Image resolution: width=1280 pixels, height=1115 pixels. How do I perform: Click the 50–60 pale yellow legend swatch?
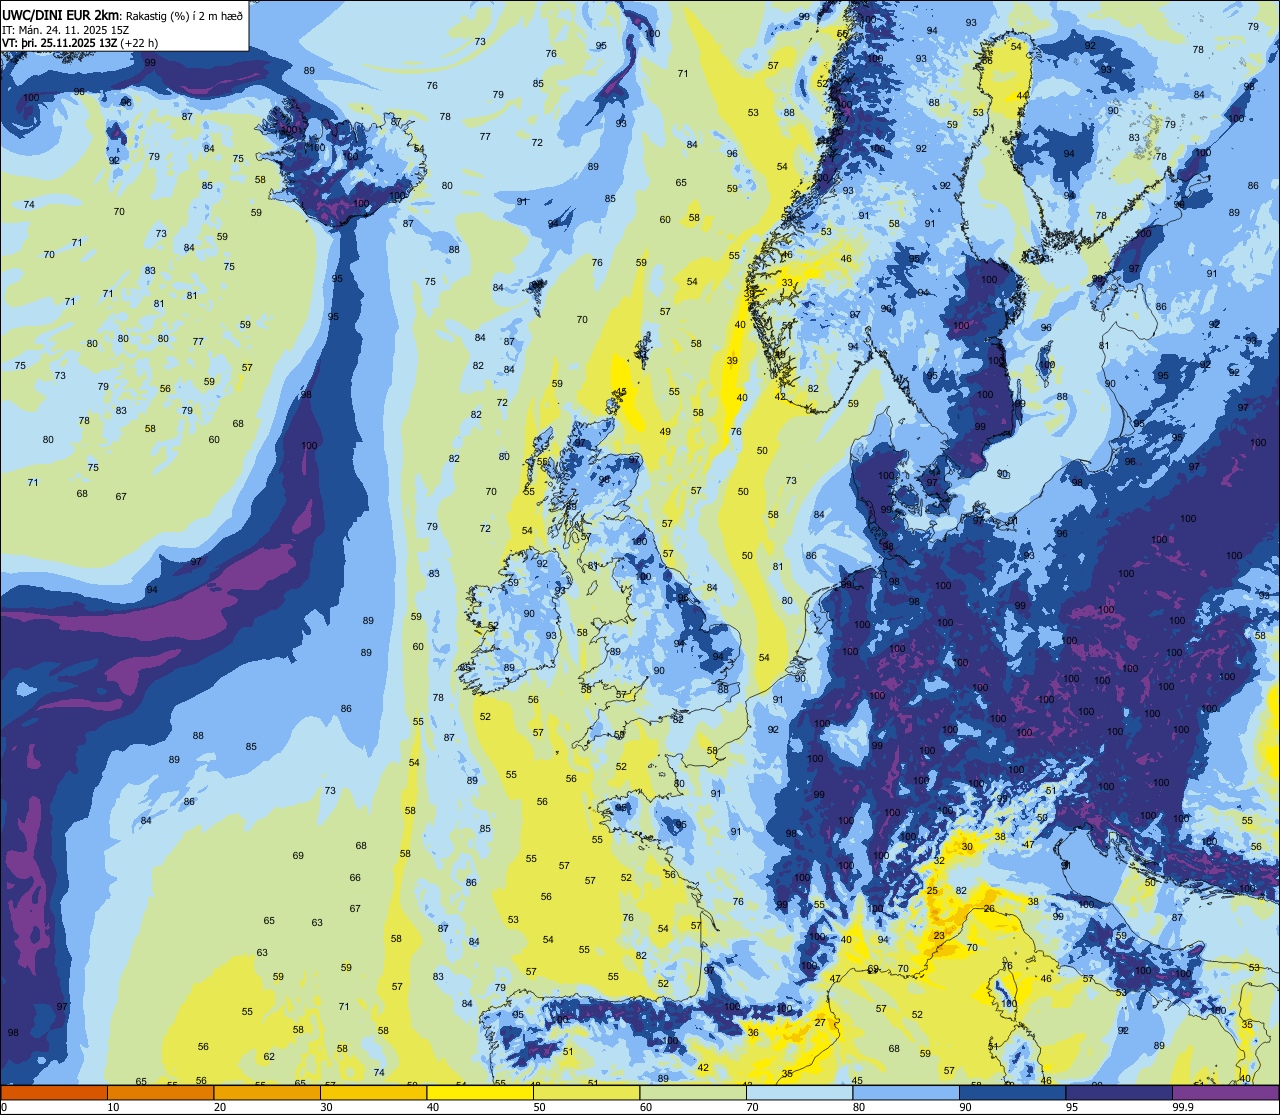pyautogui.click(x=586, y=1092)
